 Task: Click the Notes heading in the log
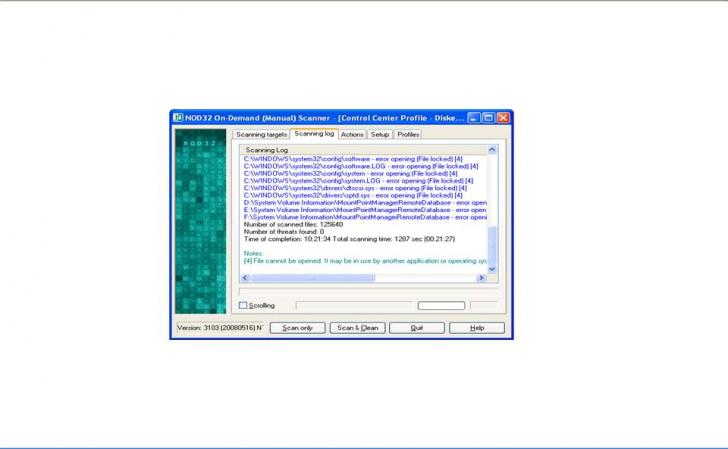[x=253, y=254]
